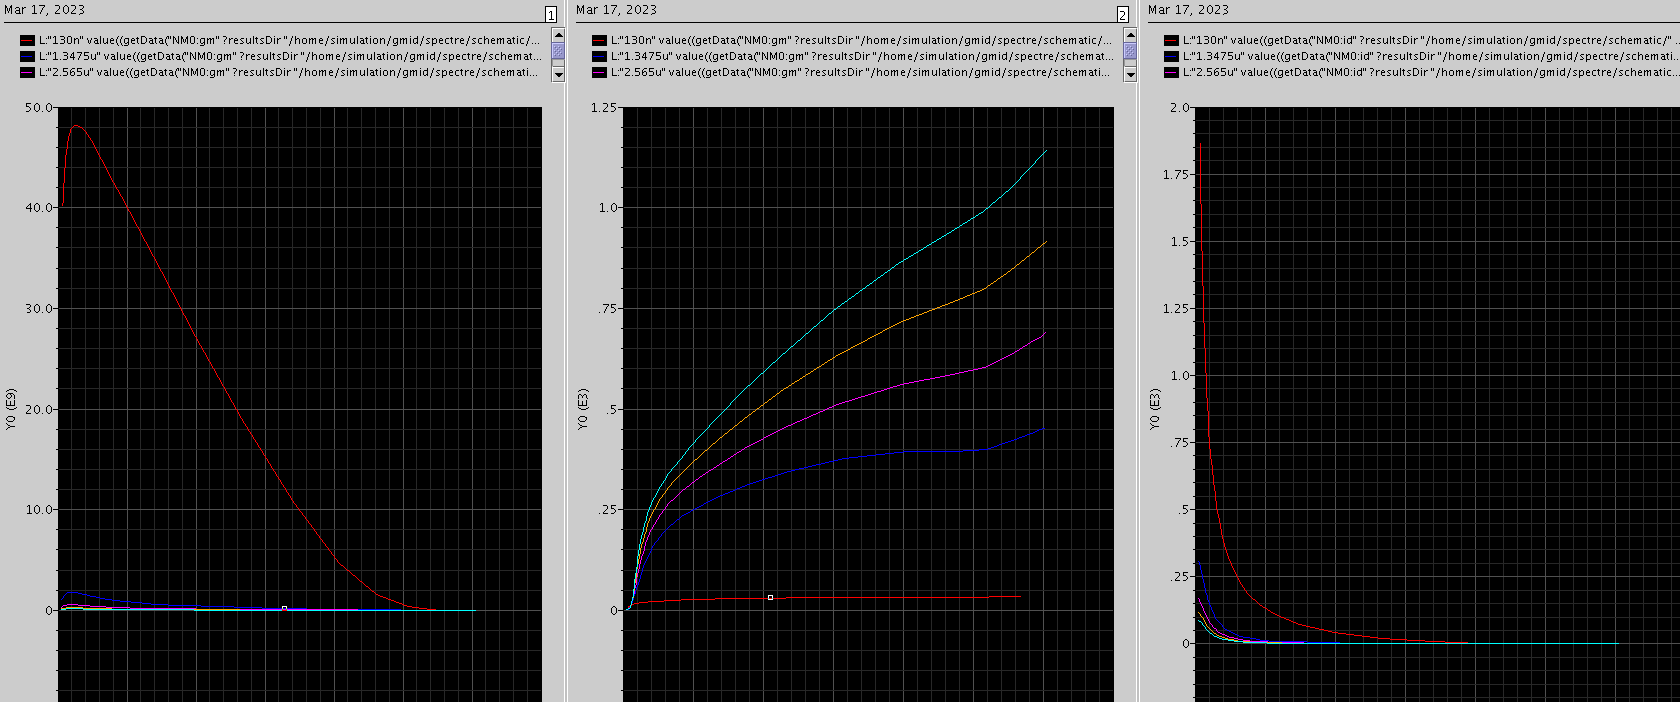The image size is (1680, 702).
Task: Click the scrollbar thumb in subwindow 1 legend
Action: pos(558,52)
